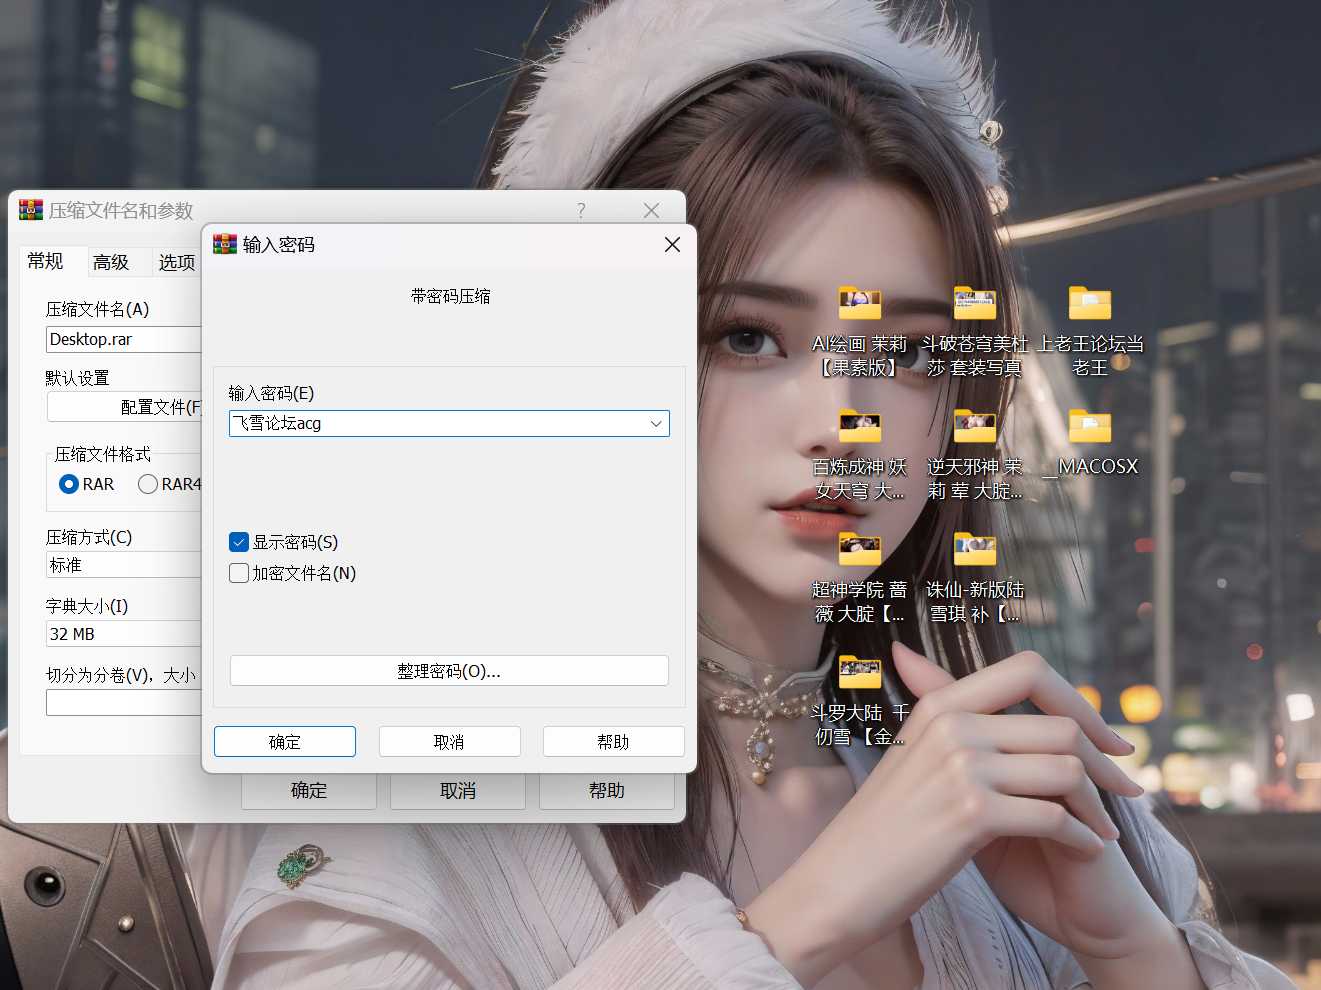Switch to the 高级 tab
Viewport: 1321px width, 990px height.
click(111, 263)
